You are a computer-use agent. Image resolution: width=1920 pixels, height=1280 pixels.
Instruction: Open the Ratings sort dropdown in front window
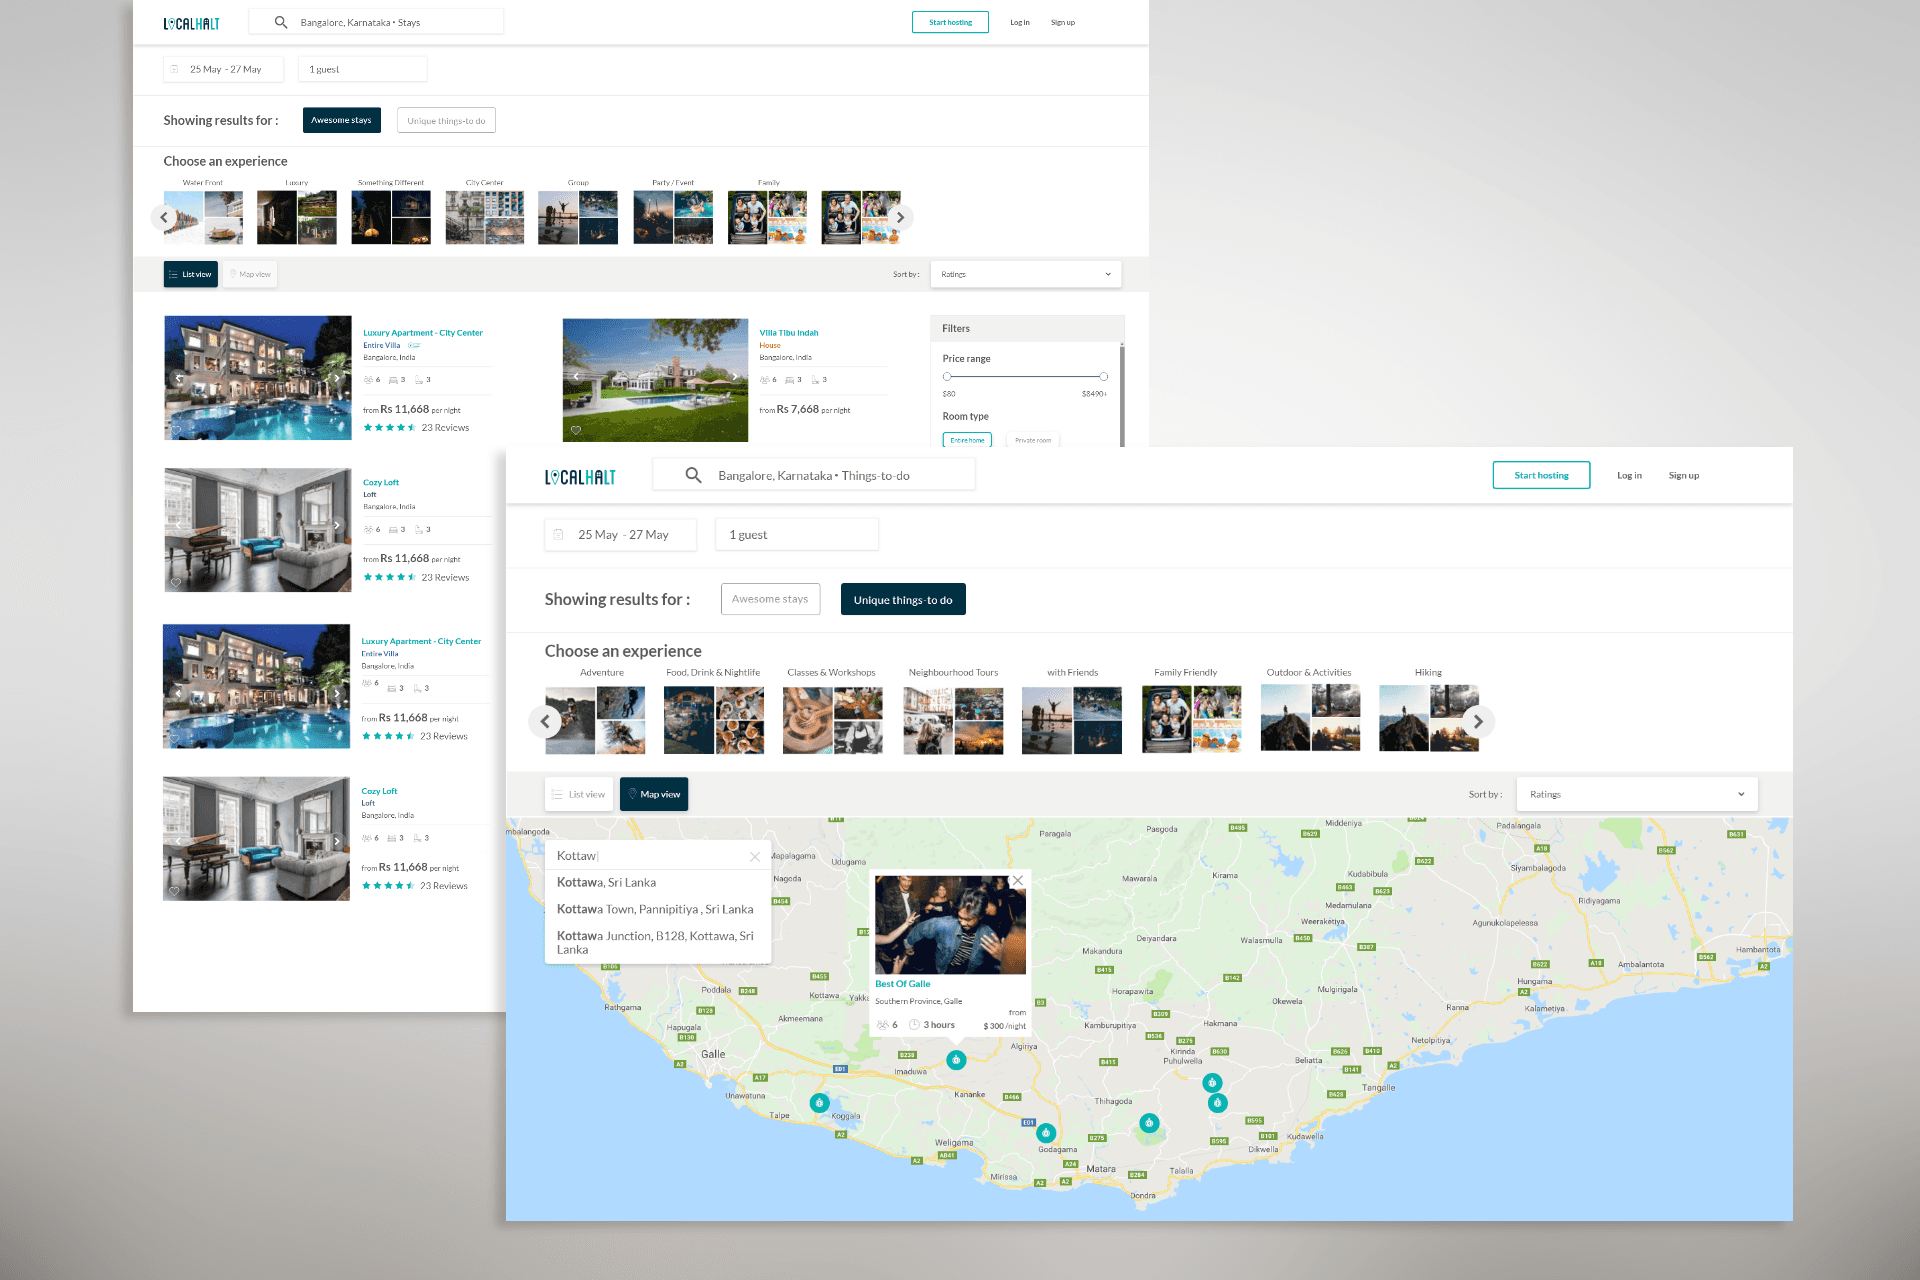click(x=1637, y=795)
